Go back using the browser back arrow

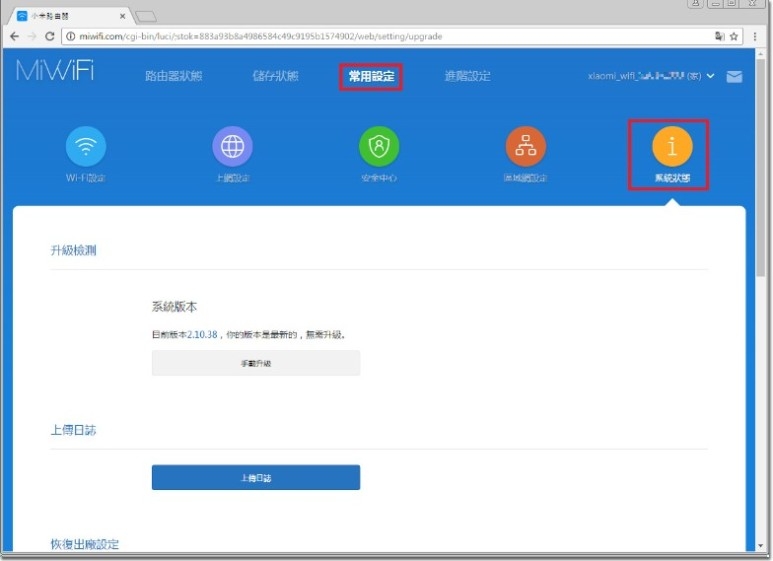coord(14,36)
